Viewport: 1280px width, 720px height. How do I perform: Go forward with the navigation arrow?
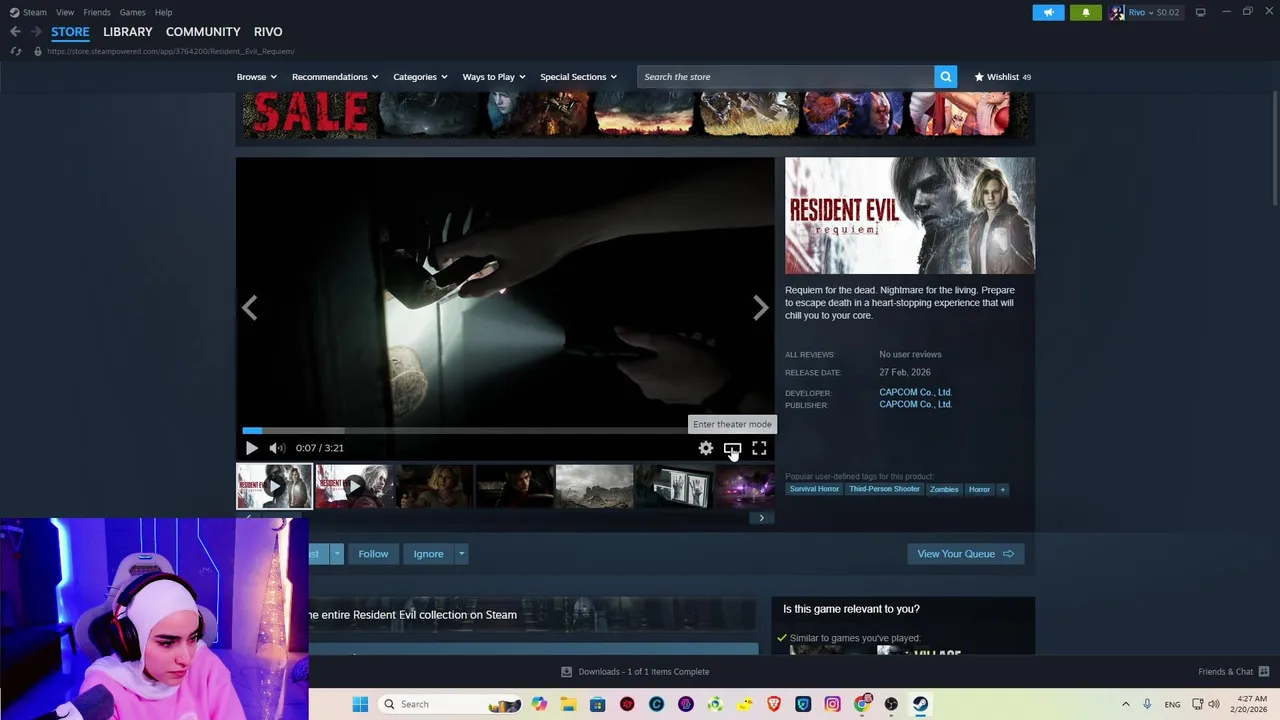[36, 32]
